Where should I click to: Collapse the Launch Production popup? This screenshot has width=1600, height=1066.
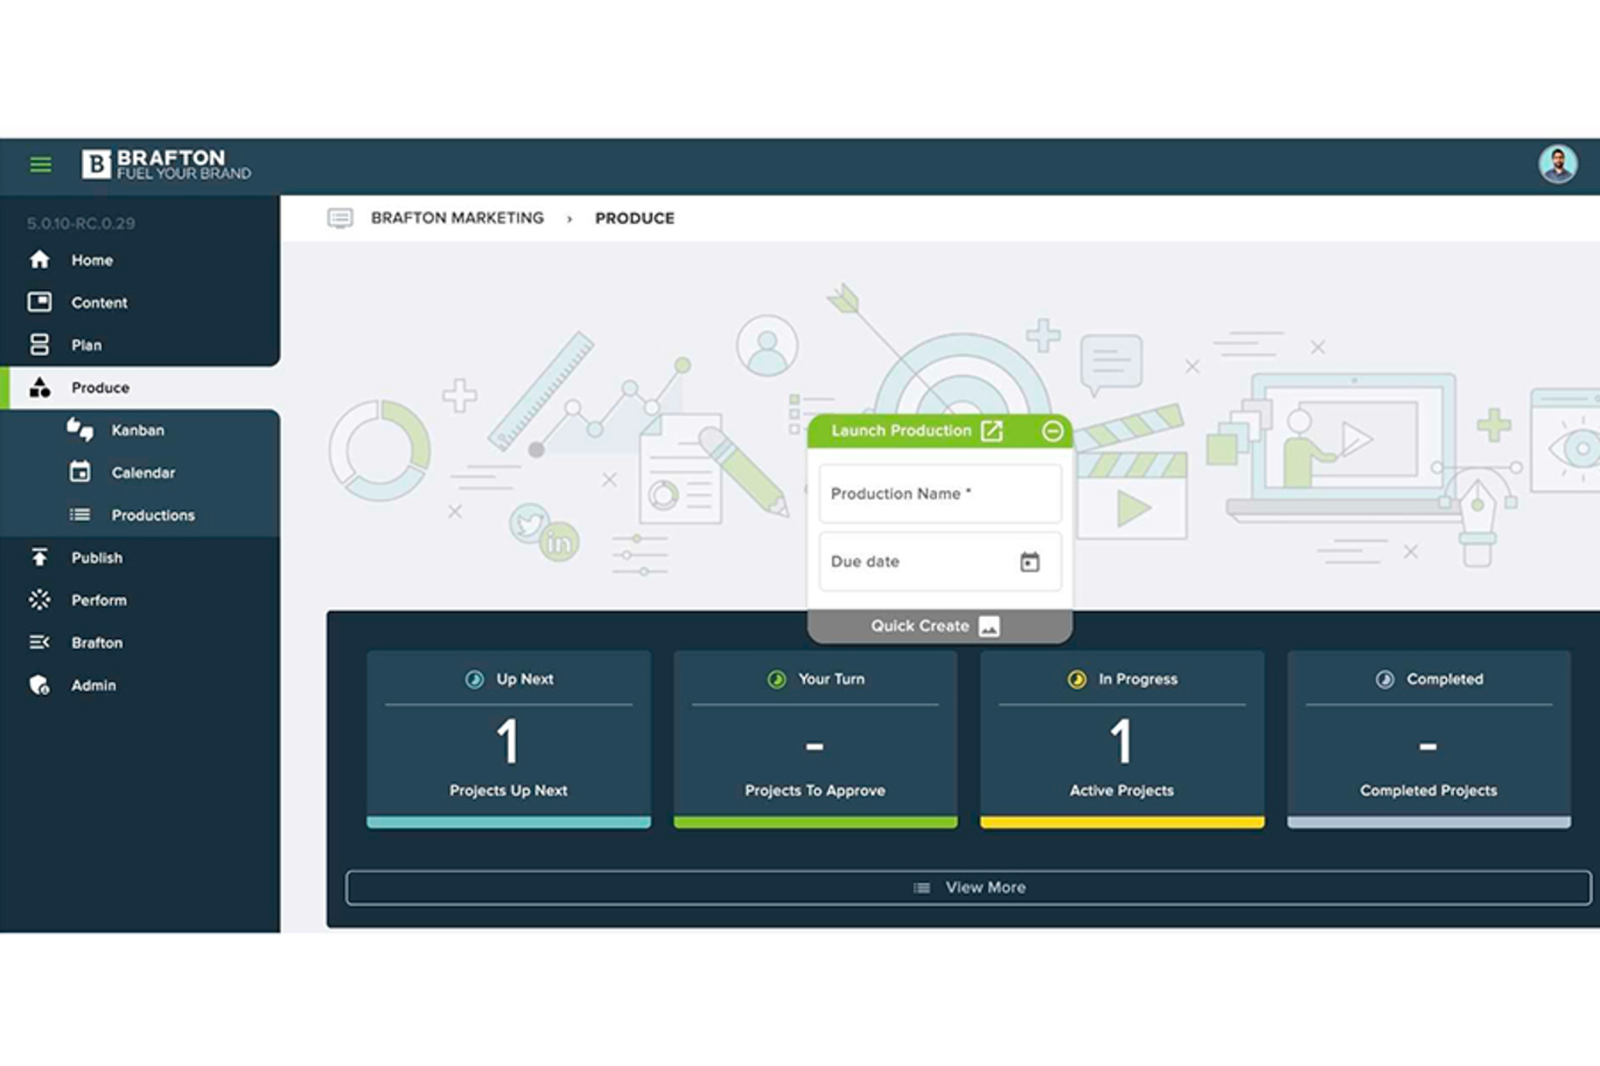pyautogui.click(x=1052, y=431)
